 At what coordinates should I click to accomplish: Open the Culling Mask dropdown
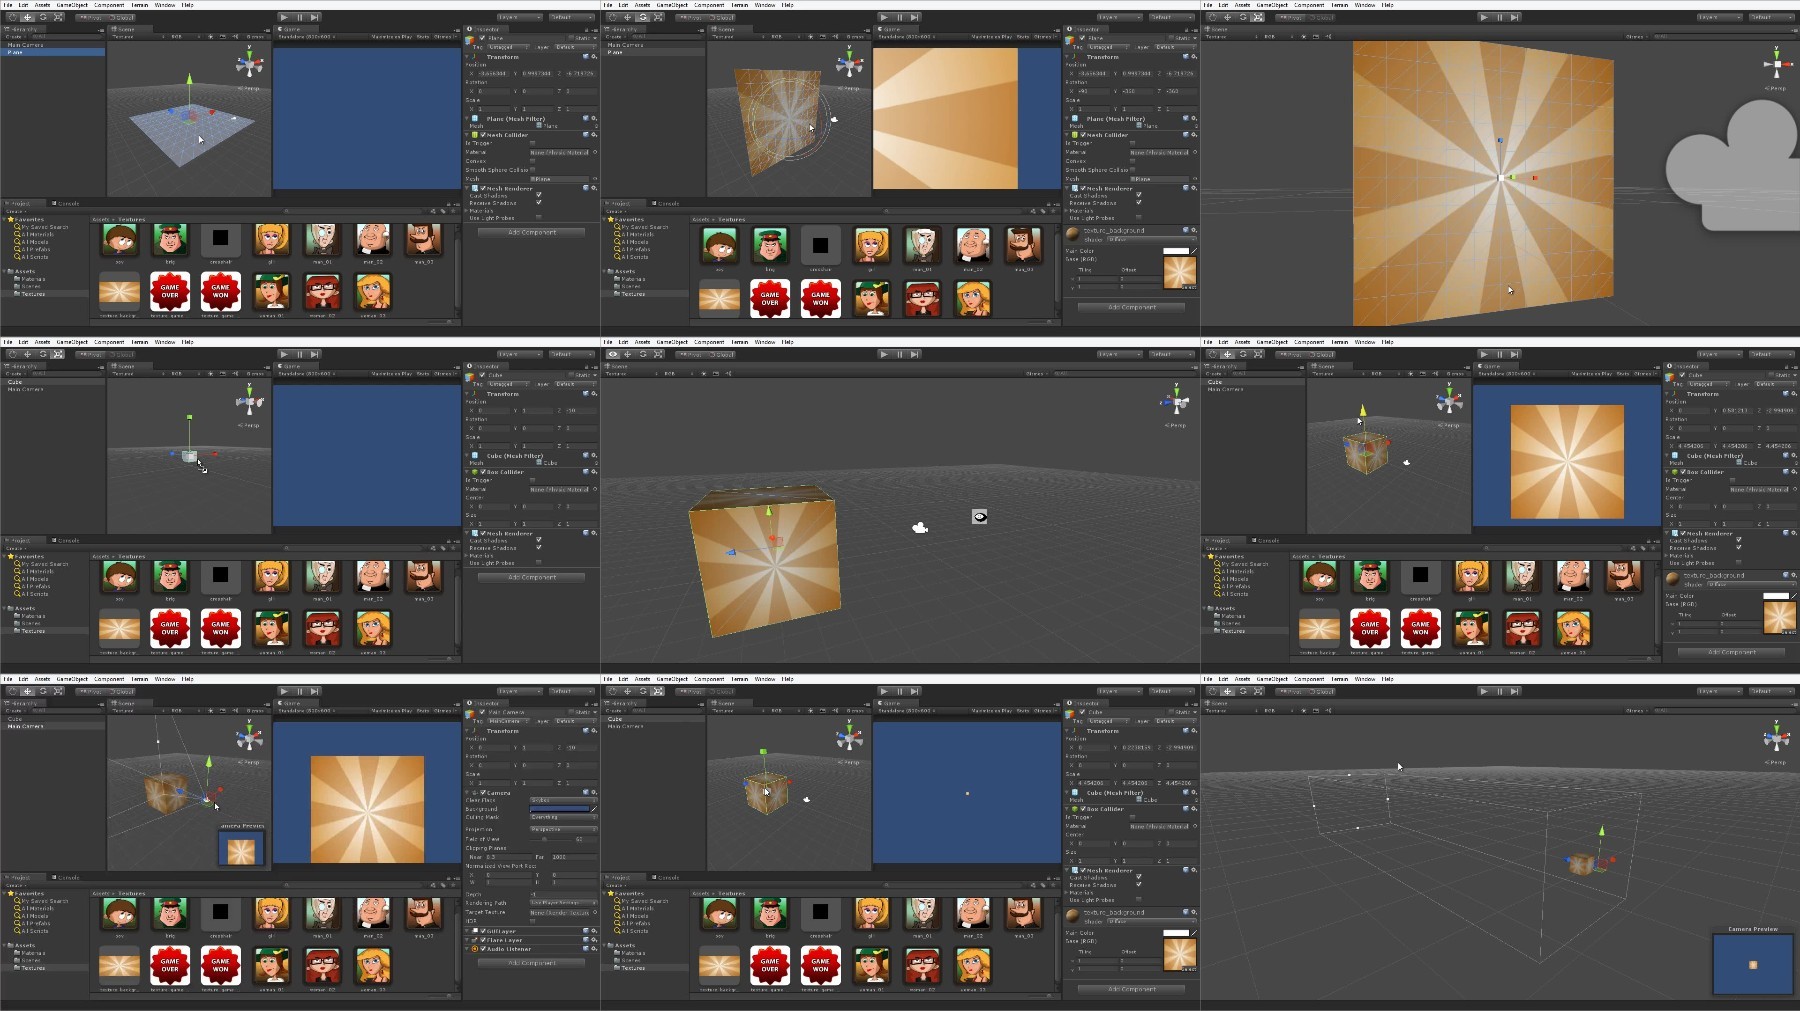click(563, 817)
